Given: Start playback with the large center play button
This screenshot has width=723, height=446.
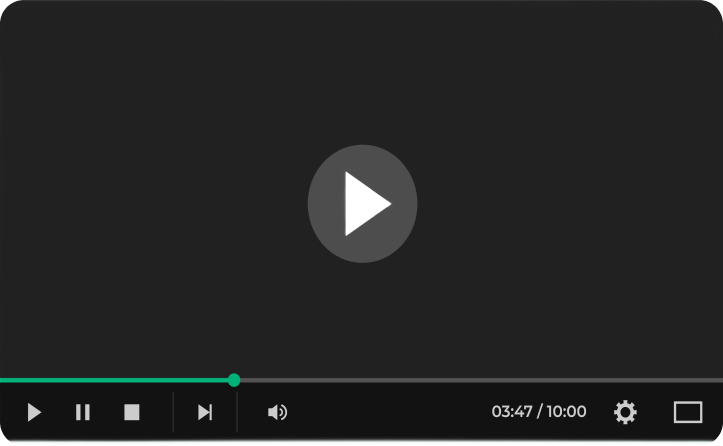Looking at the screenshot, I should (x=362, y=204).
